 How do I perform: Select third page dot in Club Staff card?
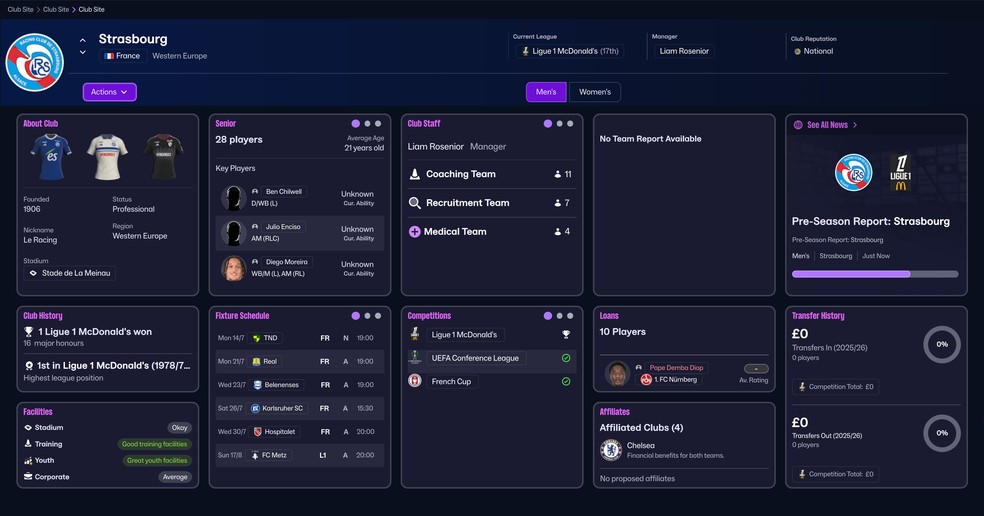[570, 124]
